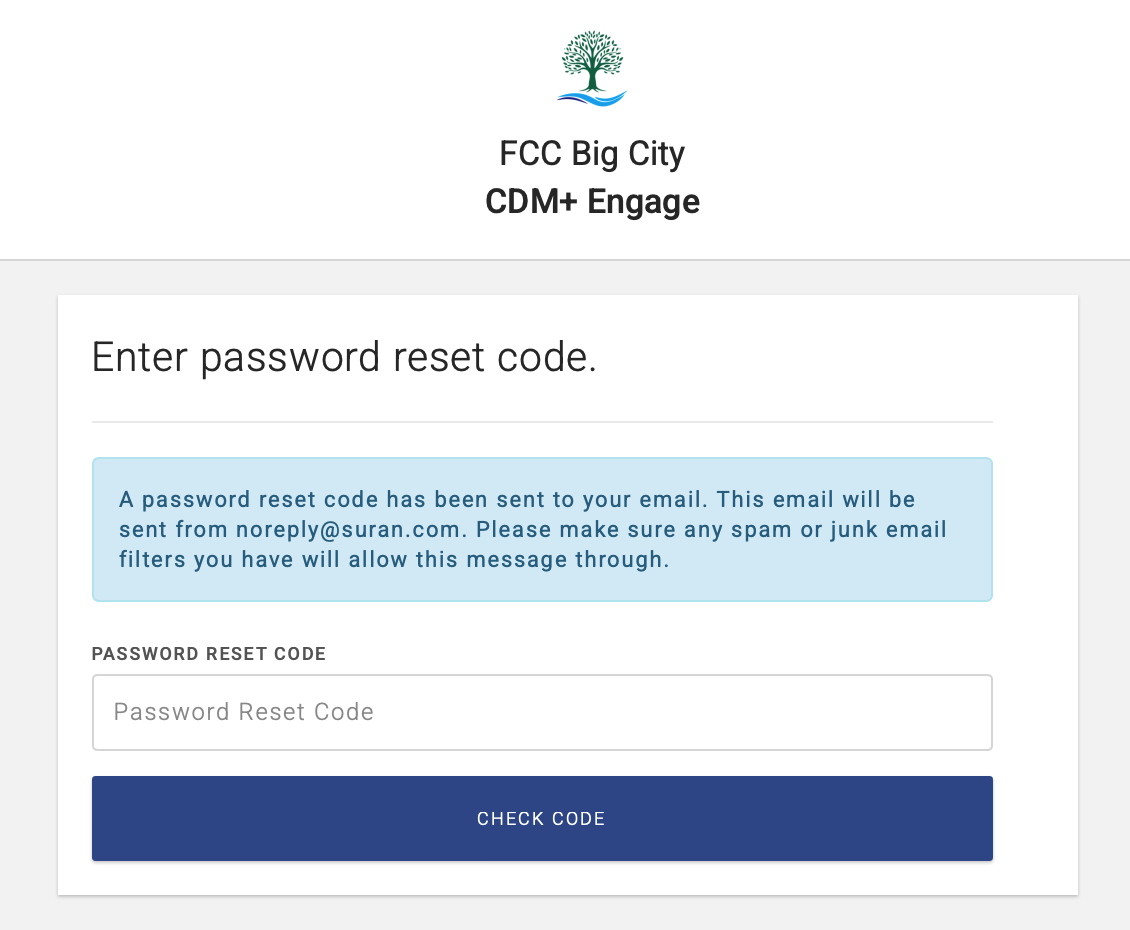Screen dimensions: 1130x930
Task: Click the CDM+ Engage heading
Action: (x=591, y=201)
